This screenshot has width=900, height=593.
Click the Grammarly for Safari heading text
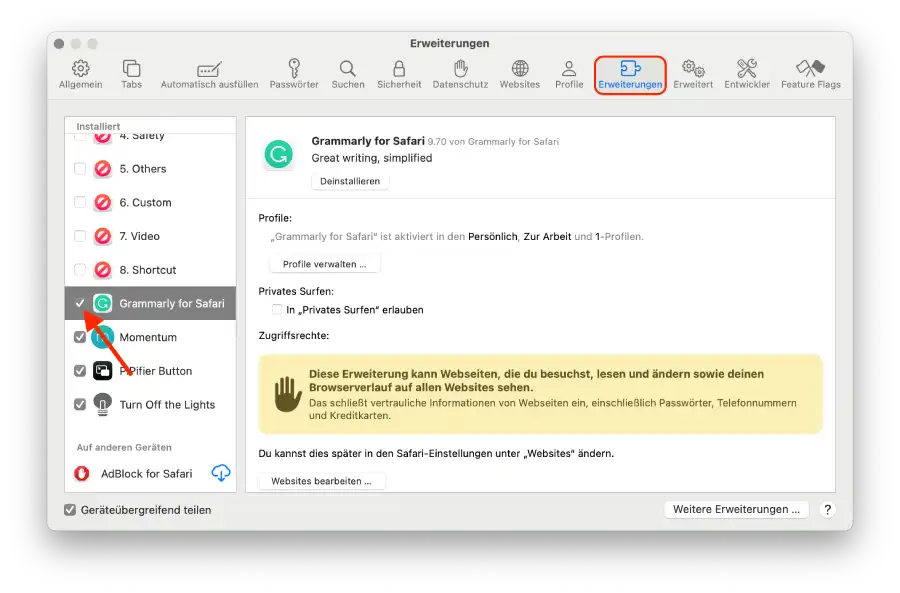coord(368,141)
